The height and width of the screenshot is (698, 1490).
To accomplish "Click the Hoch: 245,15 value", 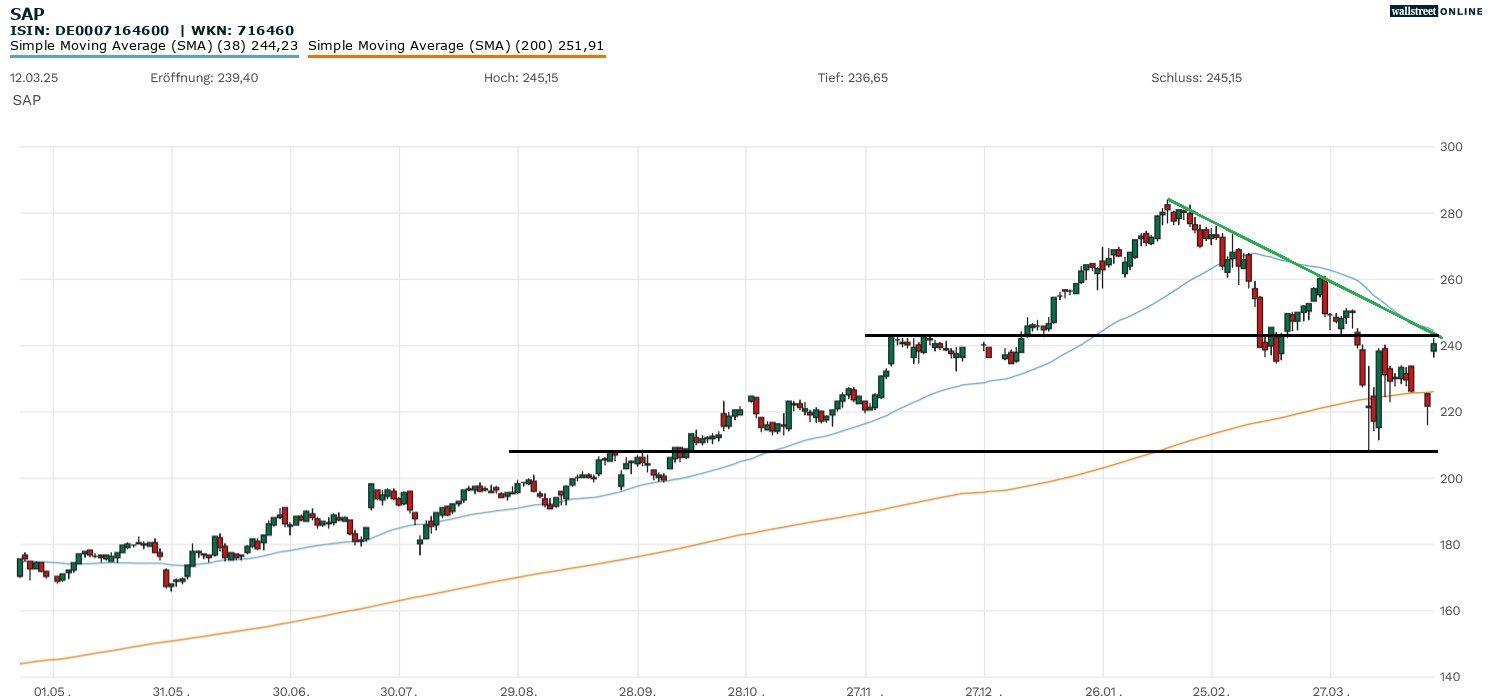I will [521, 77].
